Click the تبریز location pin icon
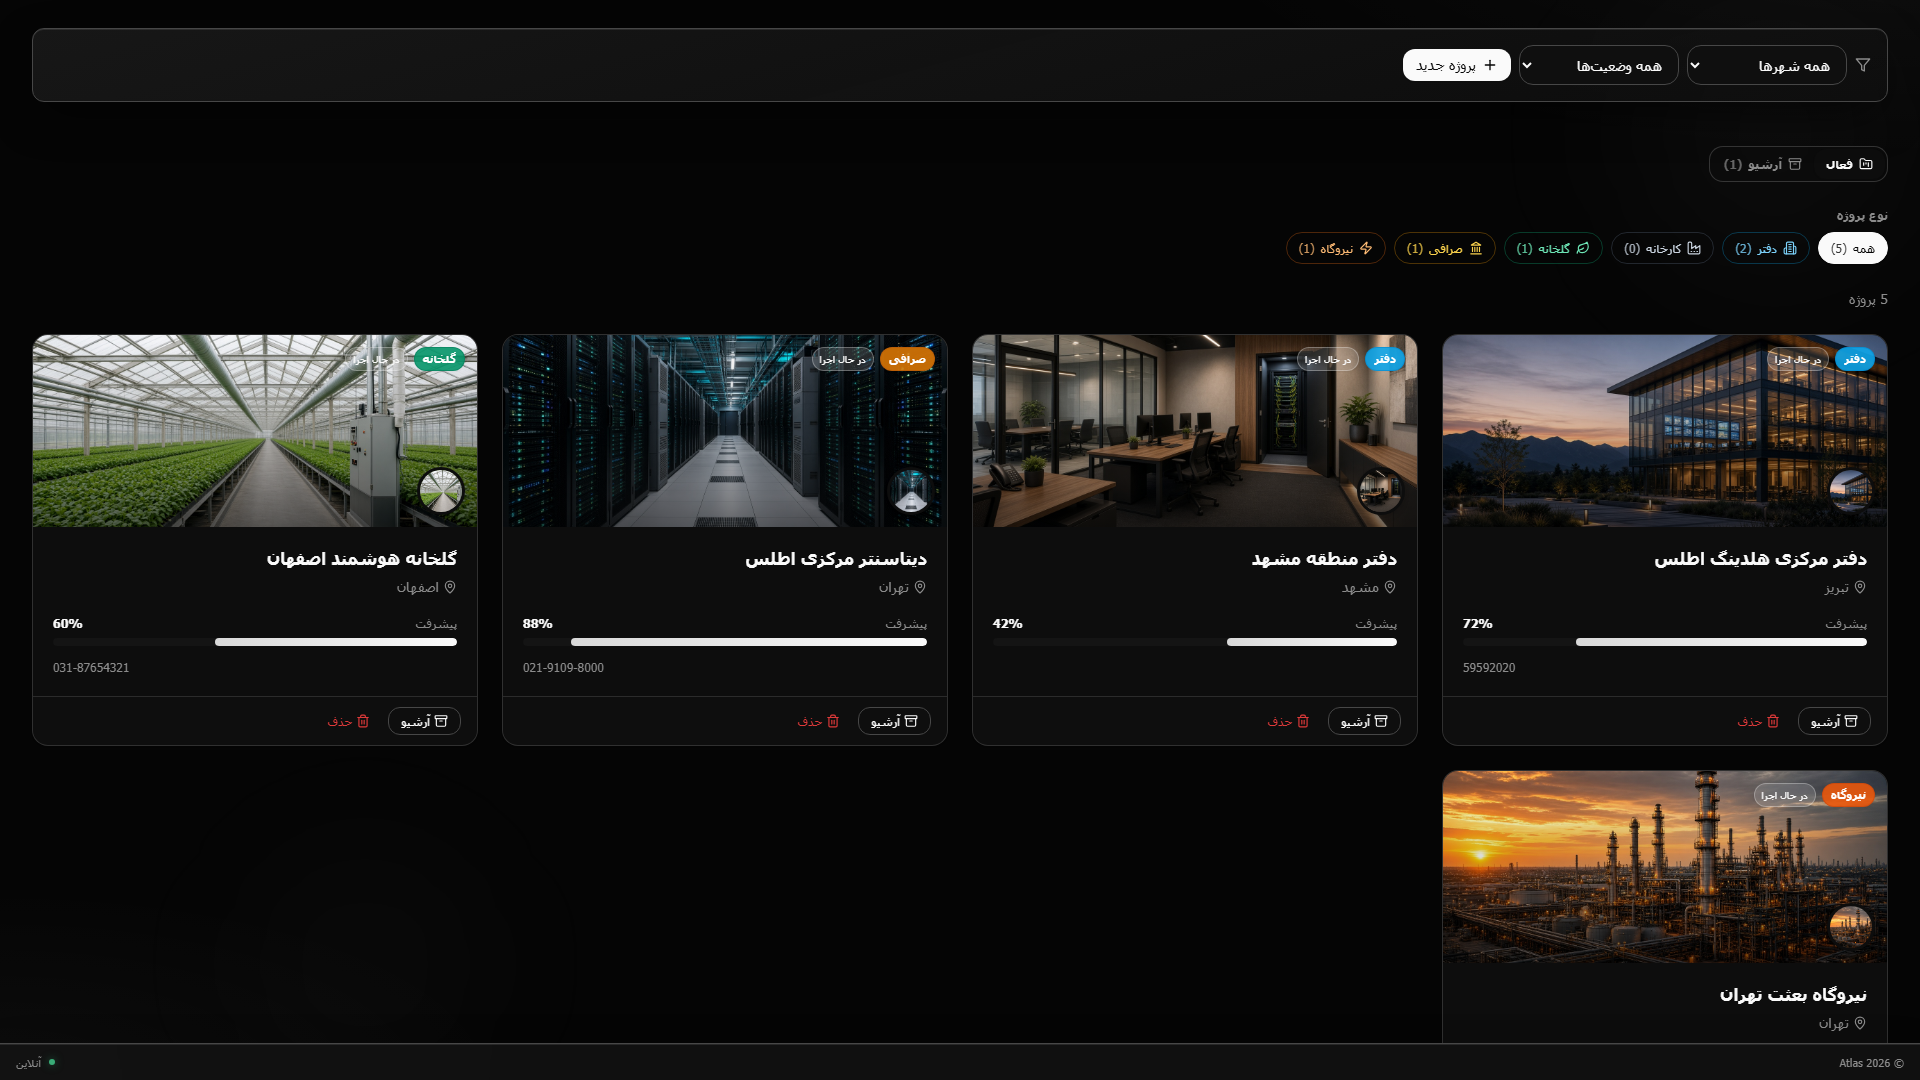This screenshot has height=1080, width=1920. [1860, 587]
